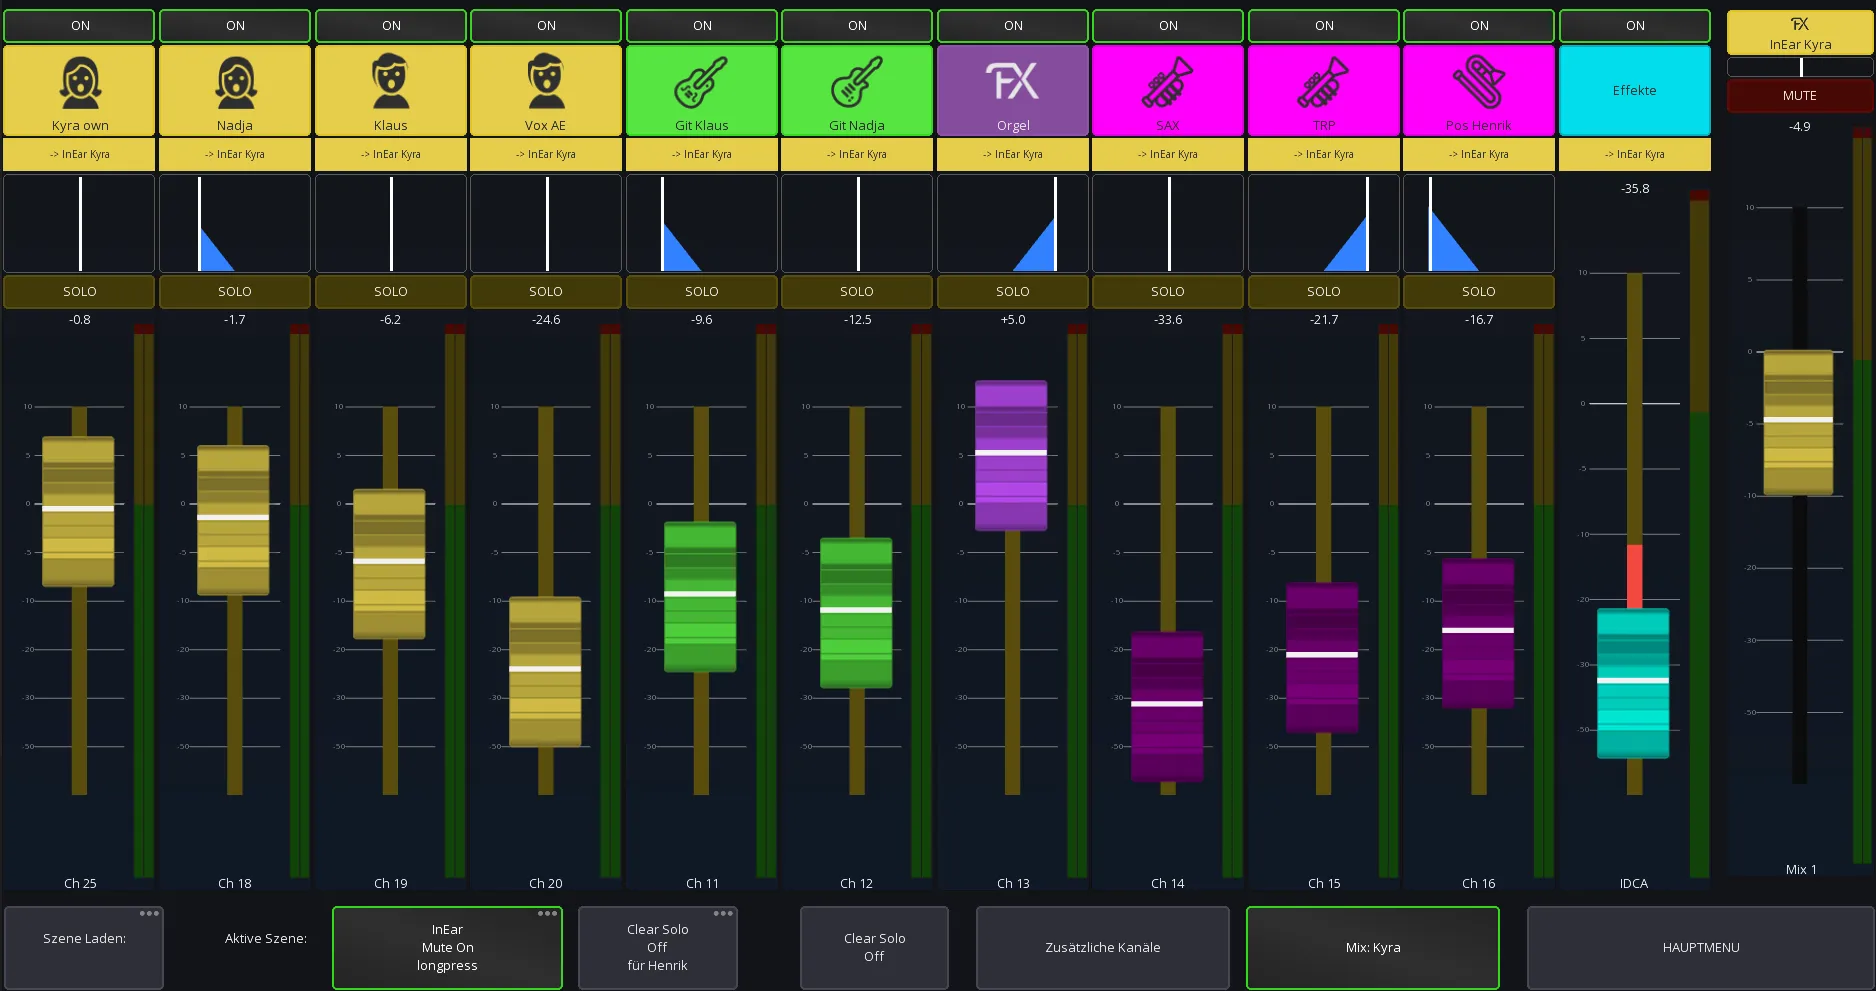Image resolution: width=1876 pixels, height=991 pixels.
Task: Click the Git Nadja guitar icon
Action: 857,82
